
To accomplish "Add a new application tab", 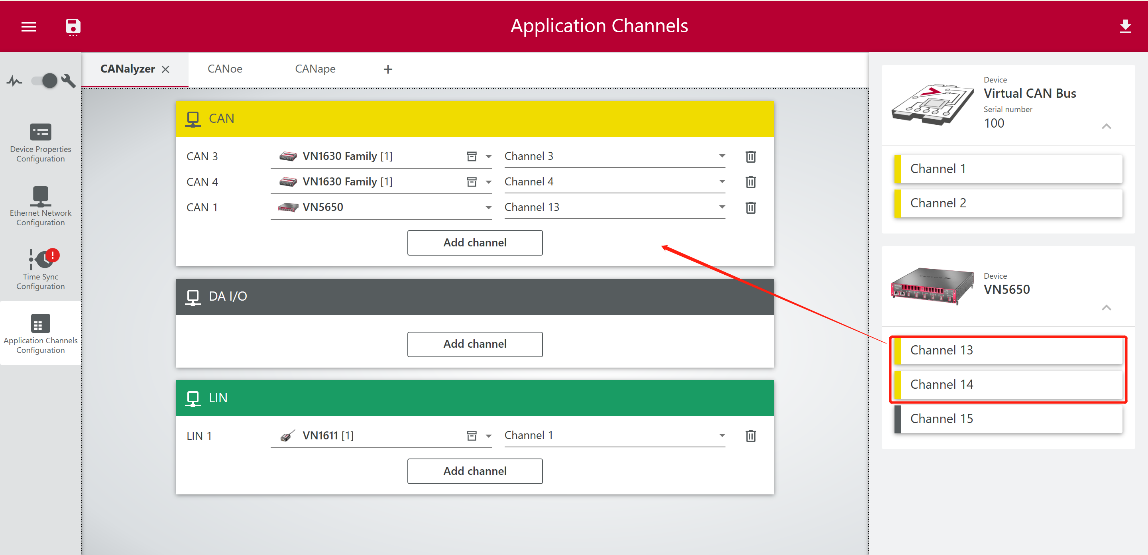I will [388, 69].
